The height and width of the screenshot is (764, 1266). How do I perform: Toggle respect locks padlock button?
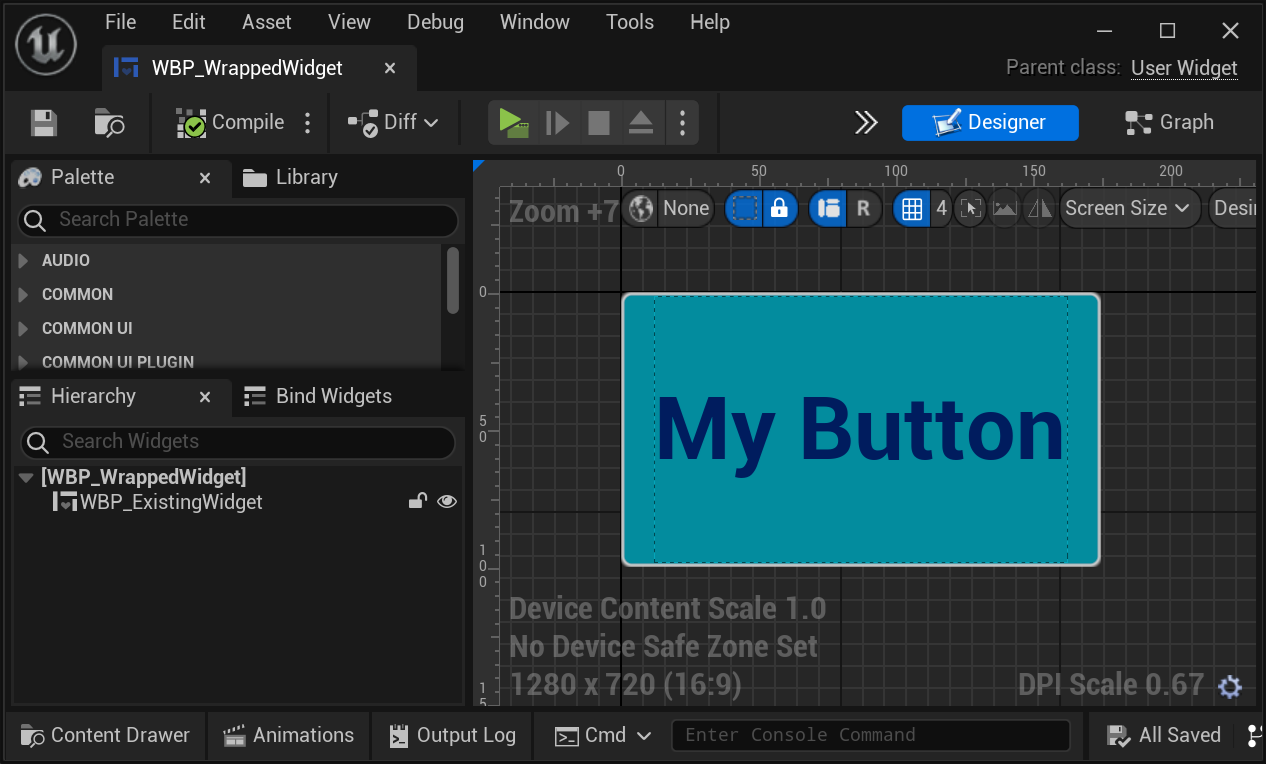[x=780, y=208]
